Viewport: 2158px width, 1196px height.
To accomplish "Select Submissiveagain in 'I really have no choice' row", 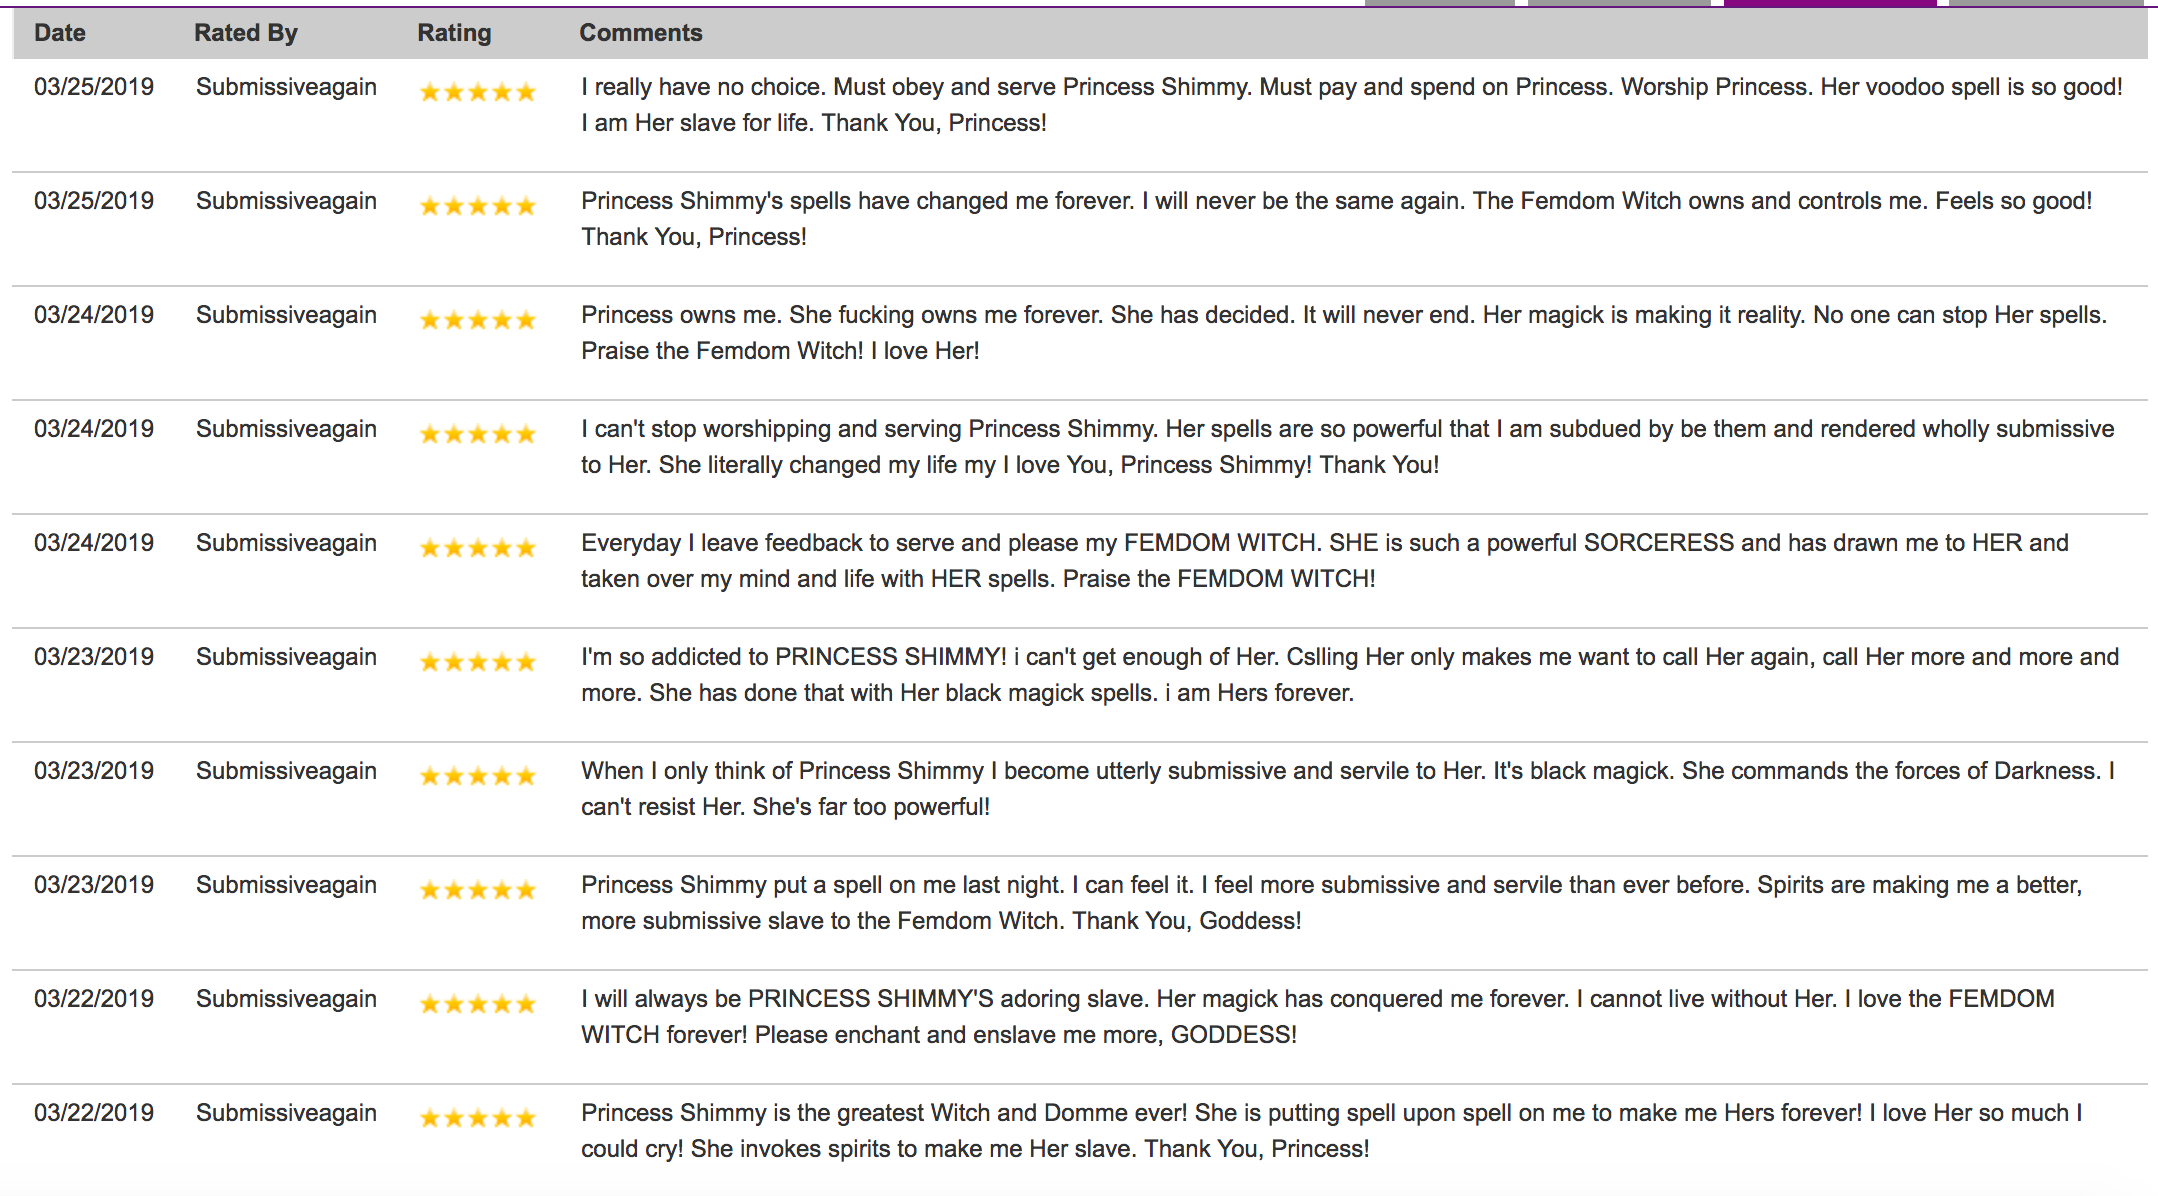I will [286, 88].
